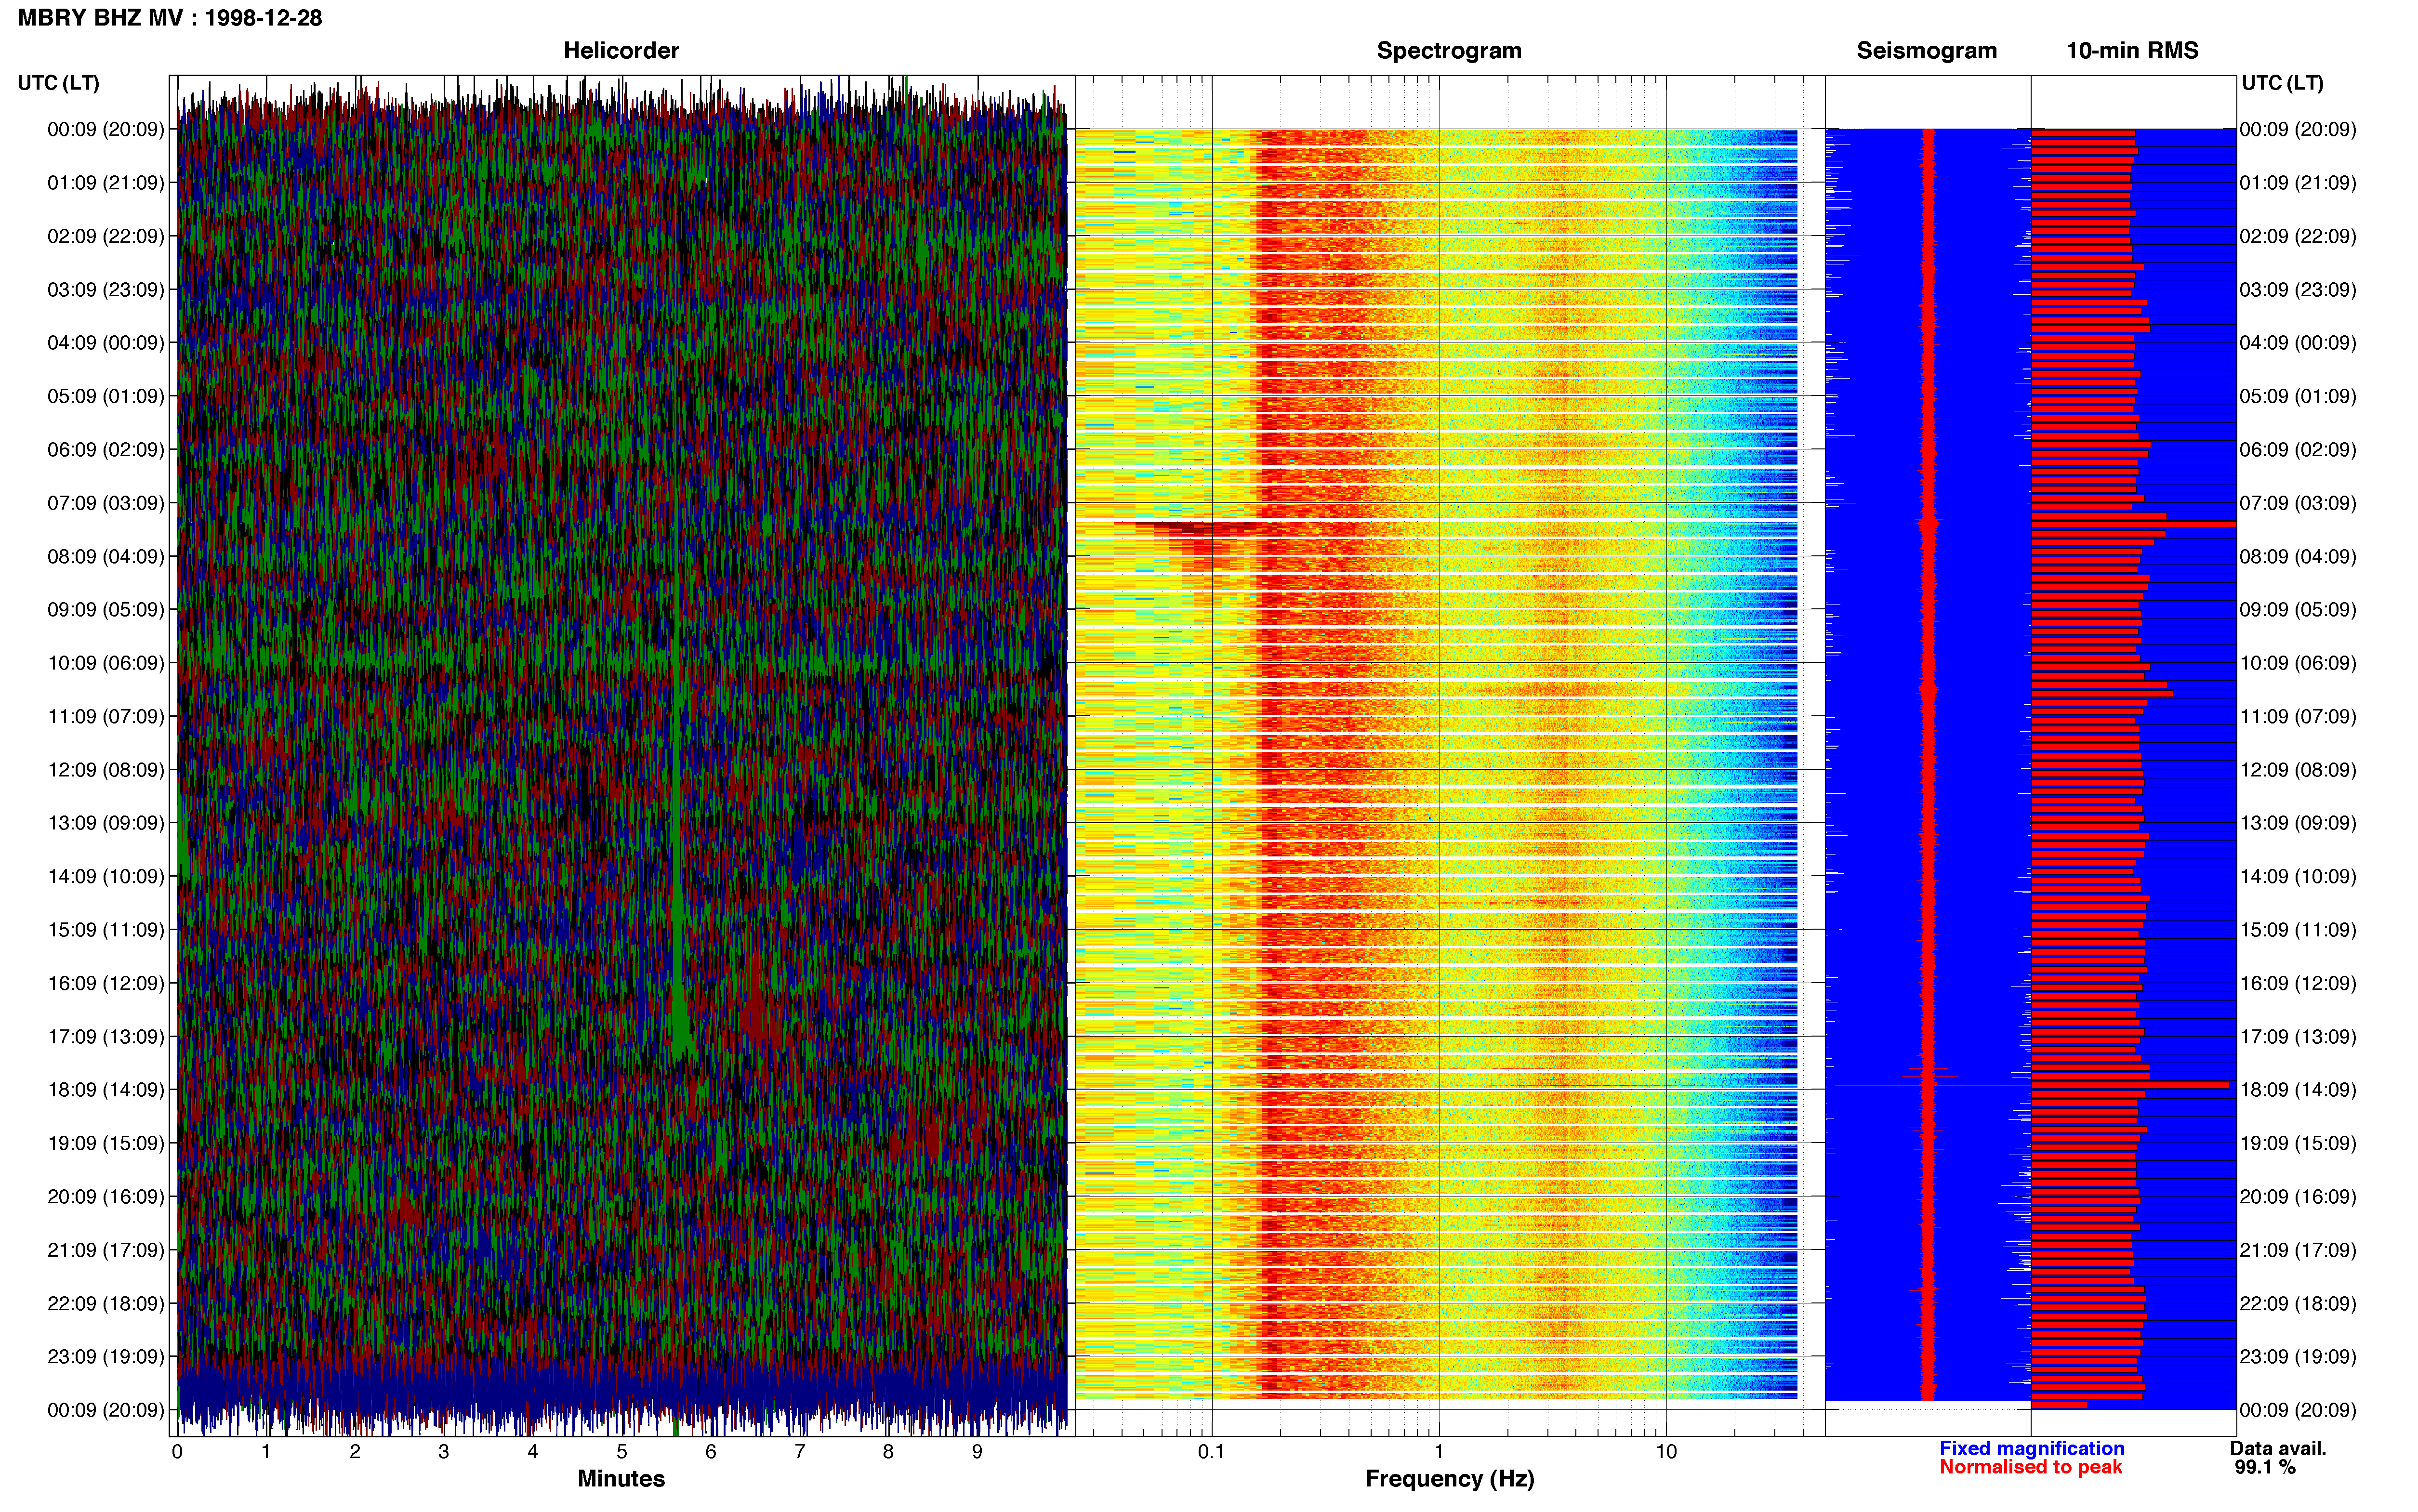This screenshot has height=1512, width=2418.
Task: Select the Seismogram panel heading
Action: click(1926, 51)
